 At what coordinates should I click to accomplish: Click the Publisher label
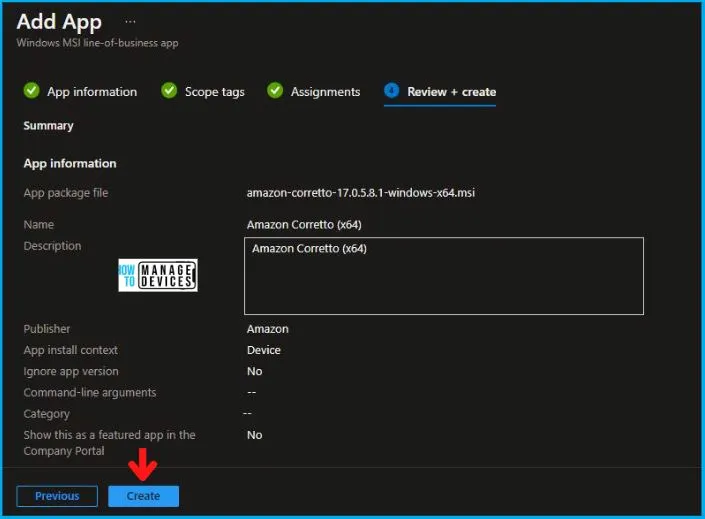[47, 329]
